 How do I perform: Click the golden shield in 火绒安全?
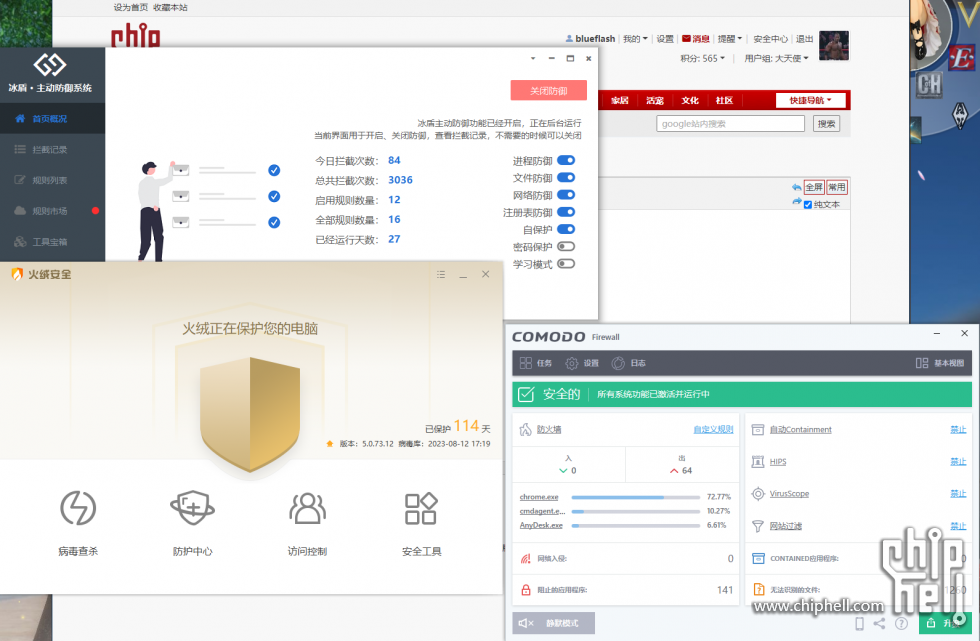[250, 414]
